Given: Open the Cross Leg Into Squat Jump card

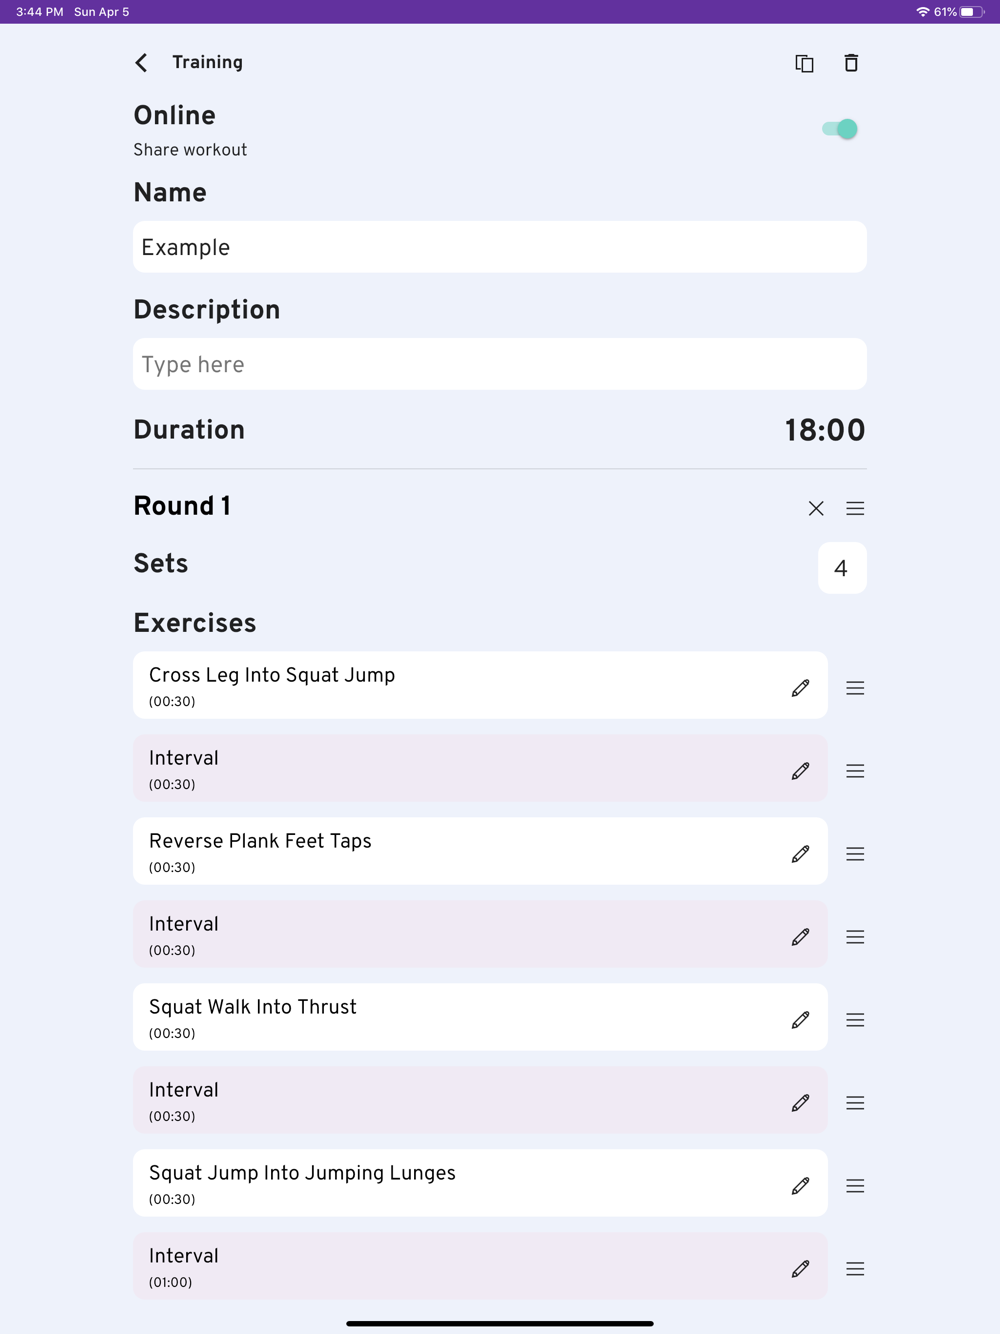Looking at the screenshot, I should [x=480, y=686].
